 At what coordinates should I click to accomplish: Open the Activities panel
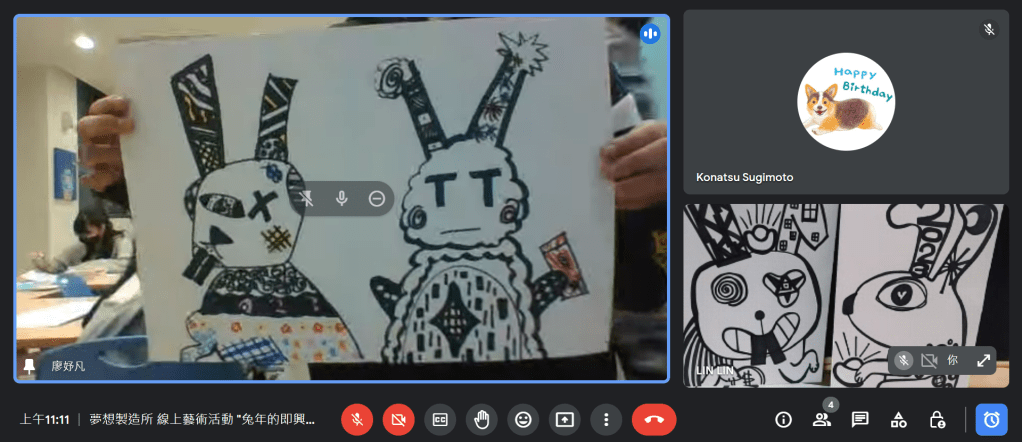pyautogui.click(x=898, y=419)
